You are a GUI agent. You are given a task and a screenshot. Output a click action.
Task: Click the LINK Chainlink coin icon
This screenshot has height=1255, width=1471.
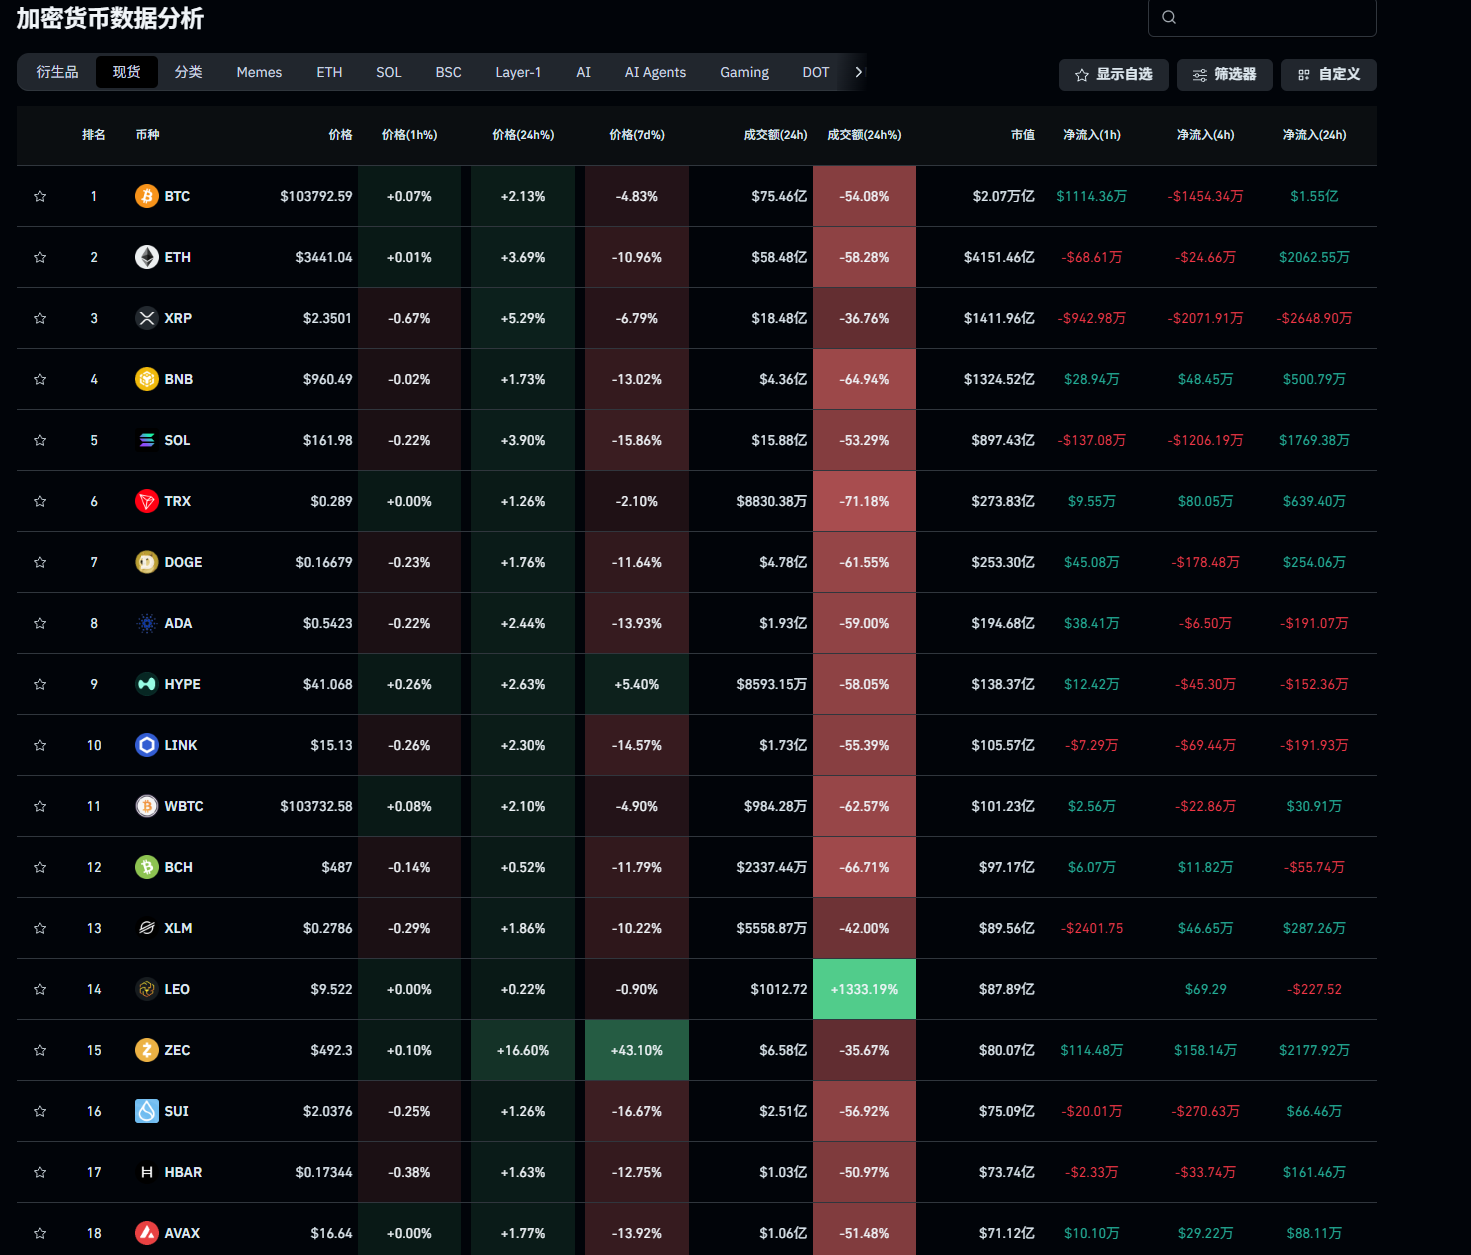(x=147, y=745)
